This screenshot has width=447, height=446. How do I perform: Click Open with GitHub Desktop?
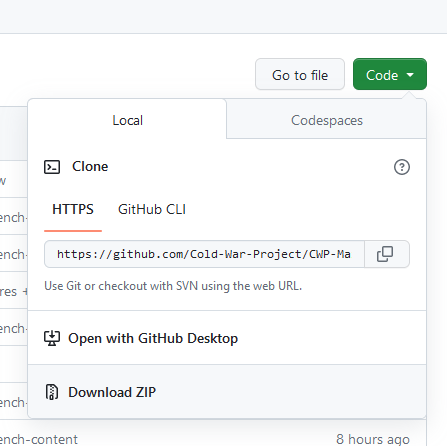coord(227,338)
